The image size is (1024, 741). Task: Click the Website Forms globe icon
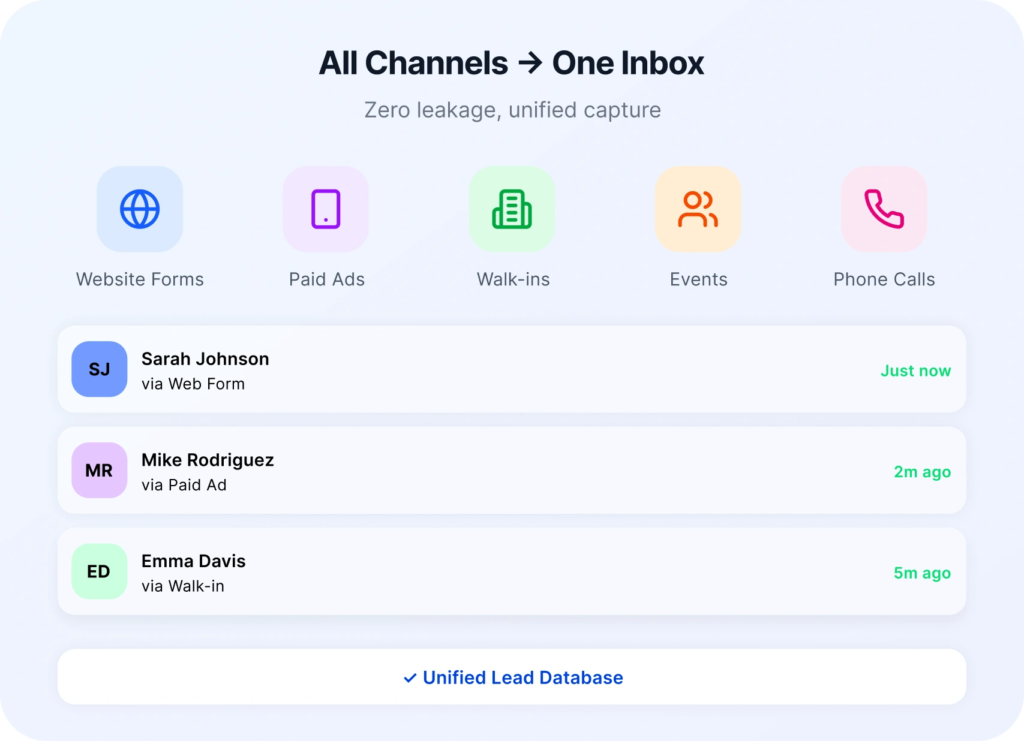pos(140,209)
